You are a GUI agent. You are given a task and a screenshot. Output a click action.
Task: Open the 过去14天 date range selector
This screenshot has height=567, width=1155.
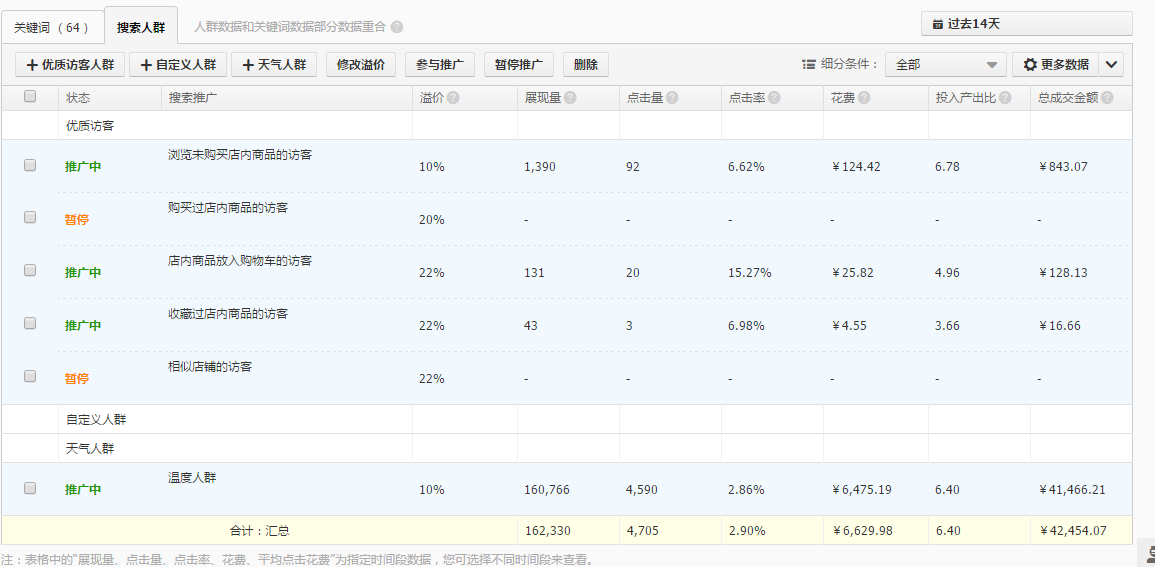tap(1026, 24)
